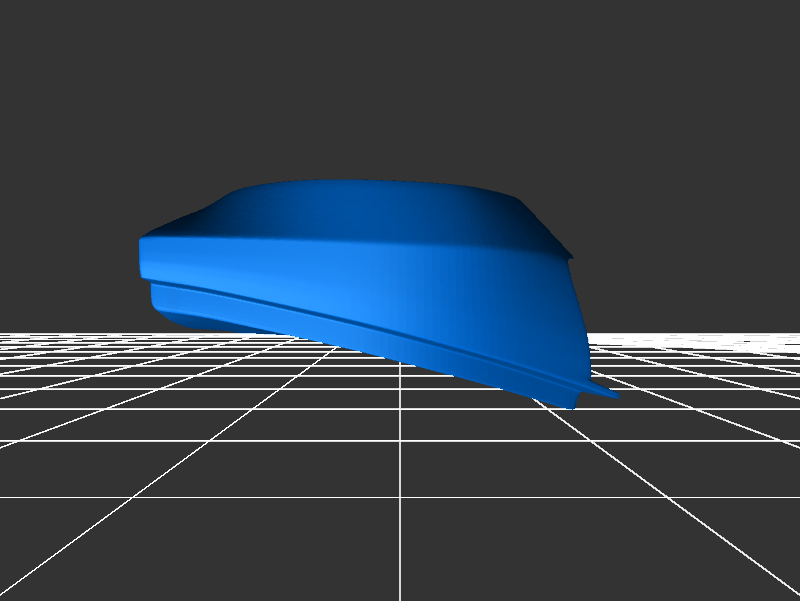Click the empty dark background above the model
The image size is (800, 601).
pos(400,90)
